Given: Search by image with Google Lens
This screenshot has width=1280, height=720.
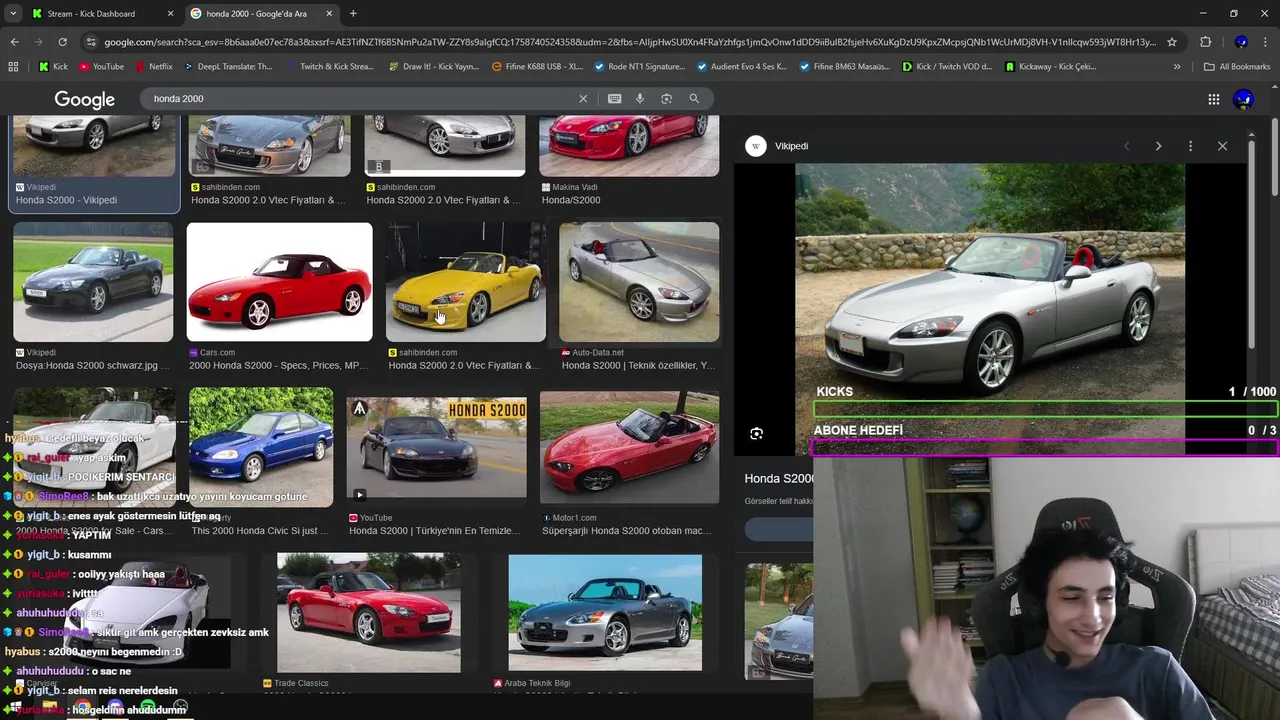Looking at the screenshot, I should click(666, 99).
